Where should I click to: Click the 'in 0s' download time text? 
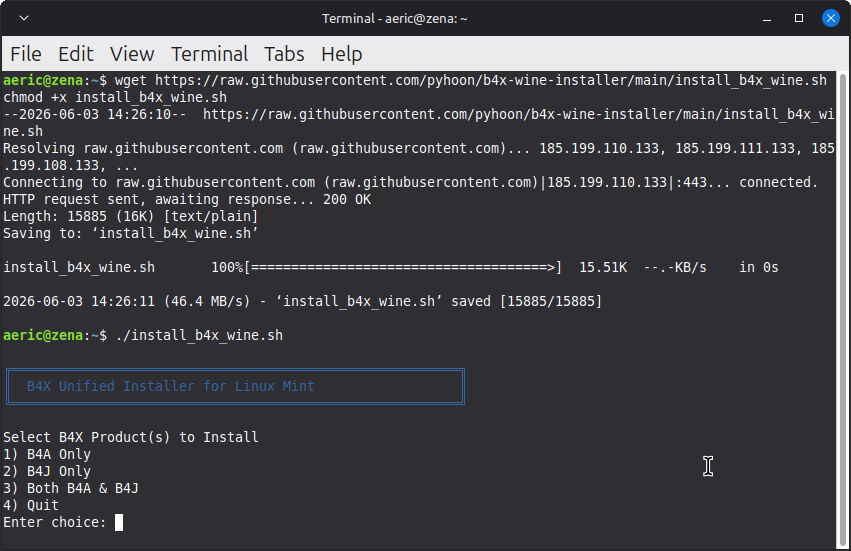(x=759, y=267)
